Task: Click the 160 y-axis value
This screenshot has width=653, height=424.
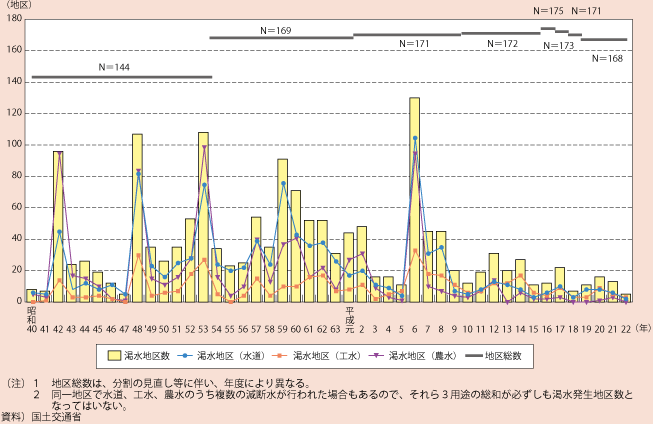Action: pyautogui.click(x=15, y=50)
